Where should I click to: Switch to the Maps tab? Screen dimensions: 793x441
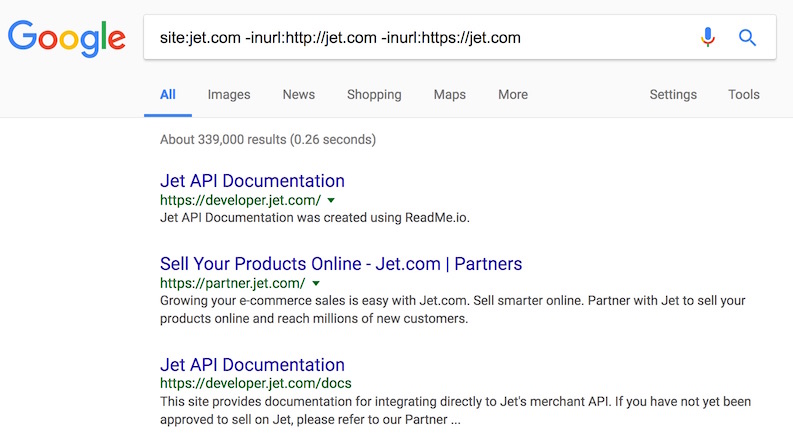[450, 95]
